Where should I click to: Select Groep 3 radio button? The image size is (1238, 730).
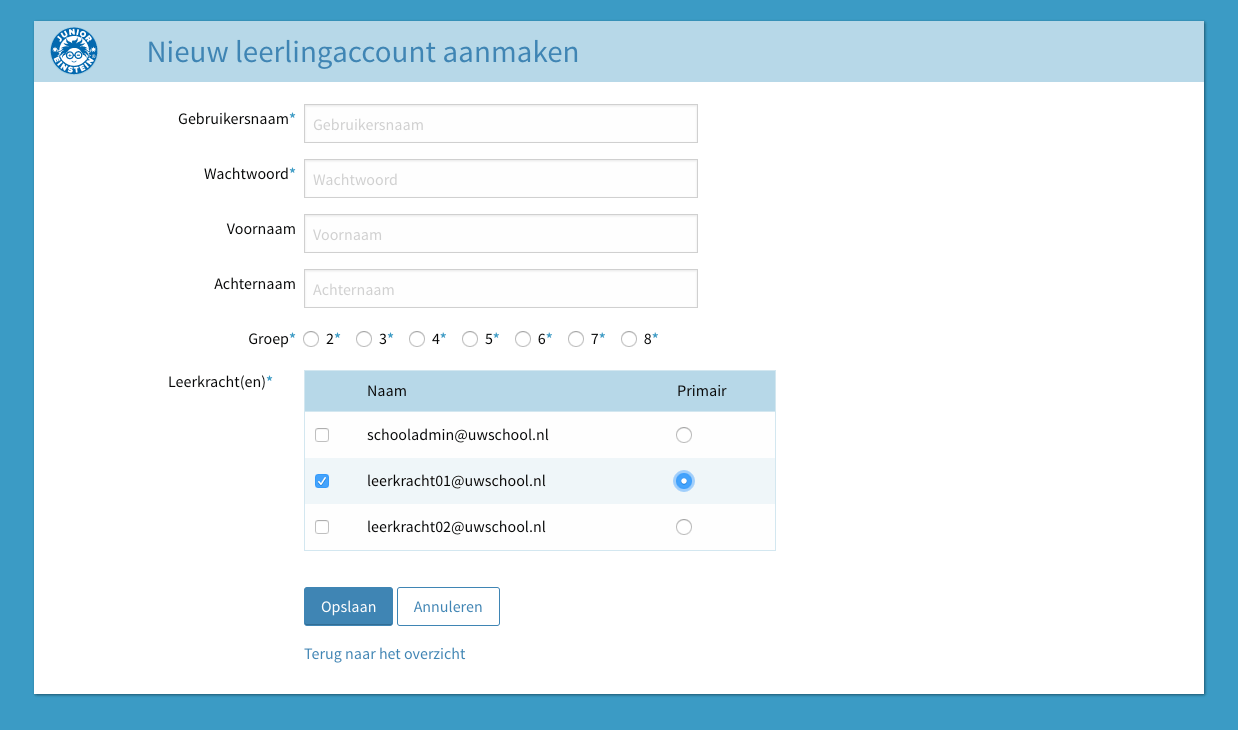click(x=364, y=339)
